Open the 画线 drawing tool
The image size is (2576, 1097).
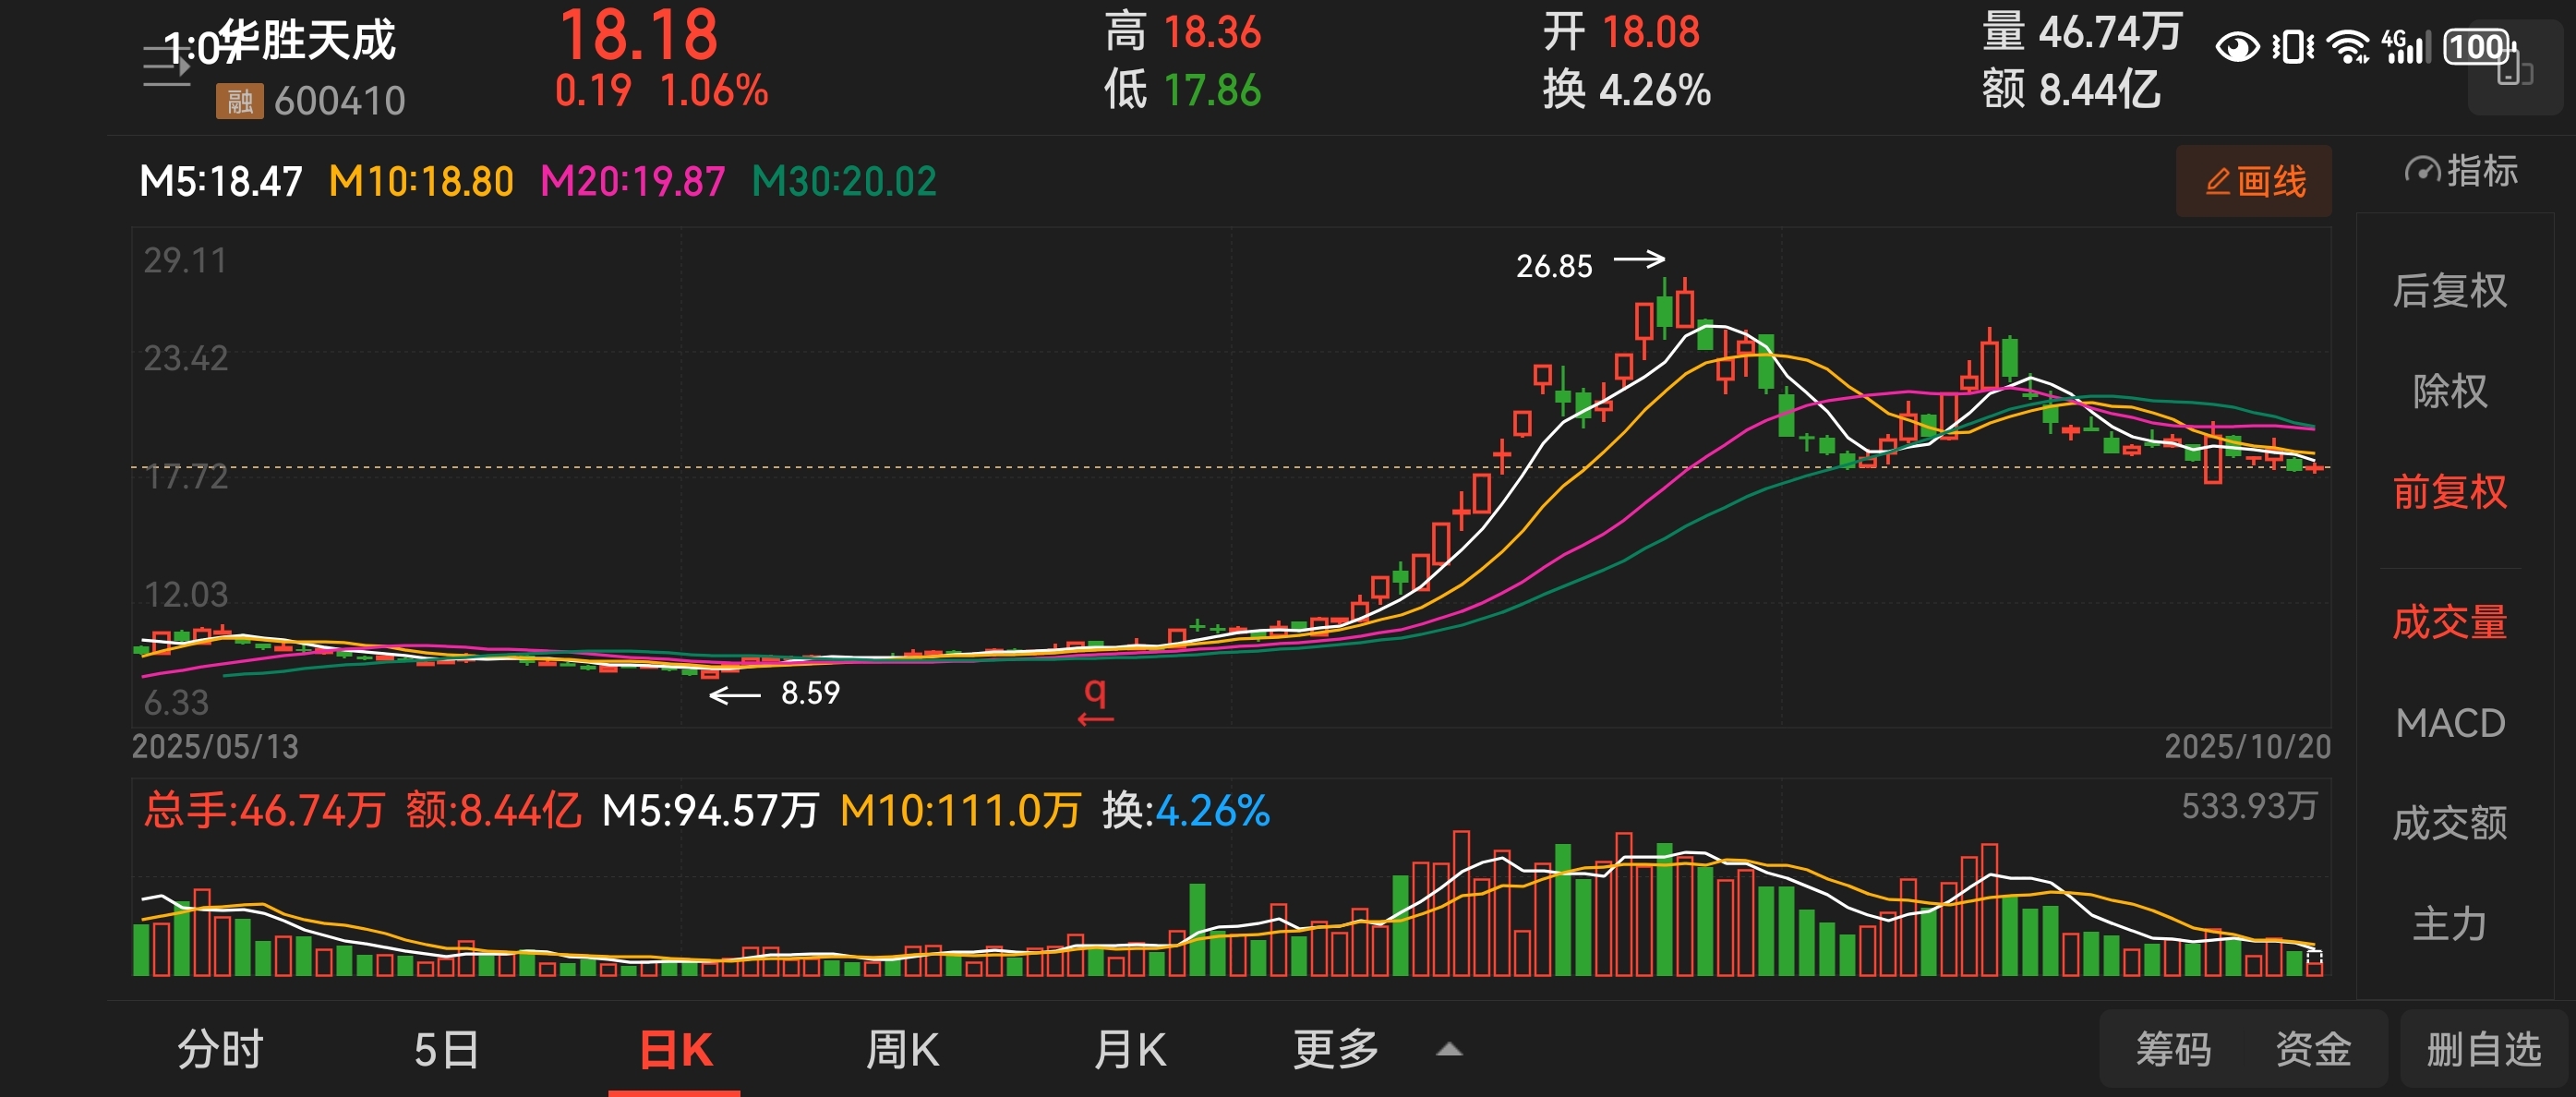2254,182
